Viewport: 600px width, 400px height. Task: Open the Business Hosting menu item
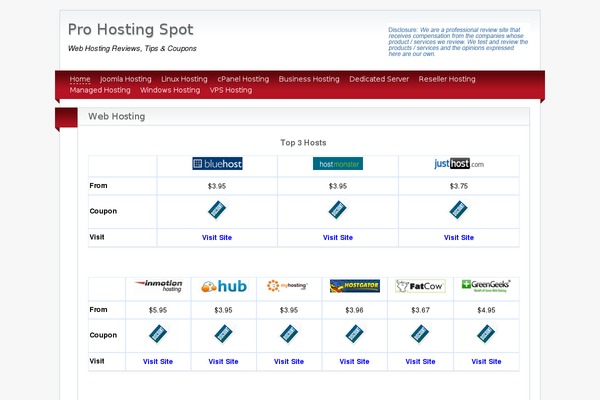[309, 79]
